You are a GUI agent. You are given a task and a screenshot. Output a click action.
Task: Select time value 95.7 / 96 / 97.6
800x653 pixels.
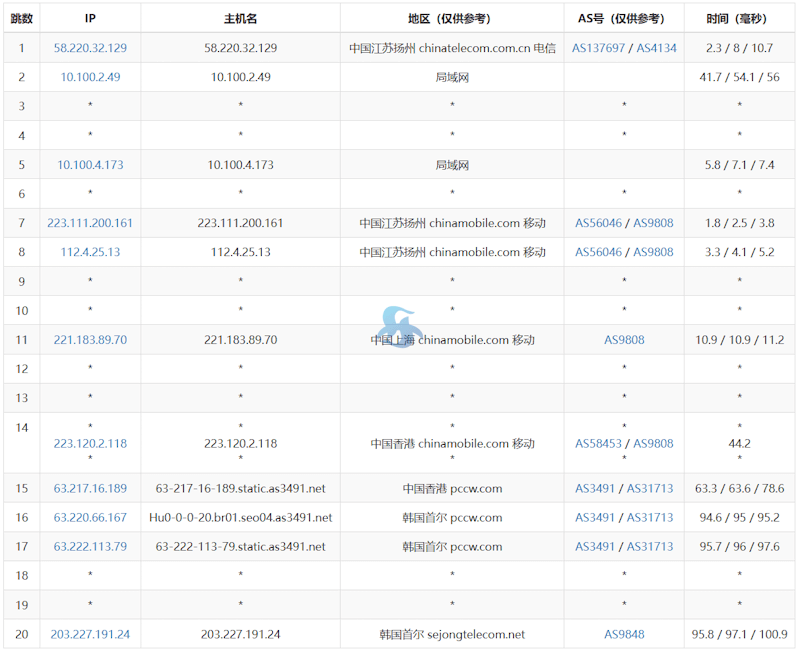(739, 546)
